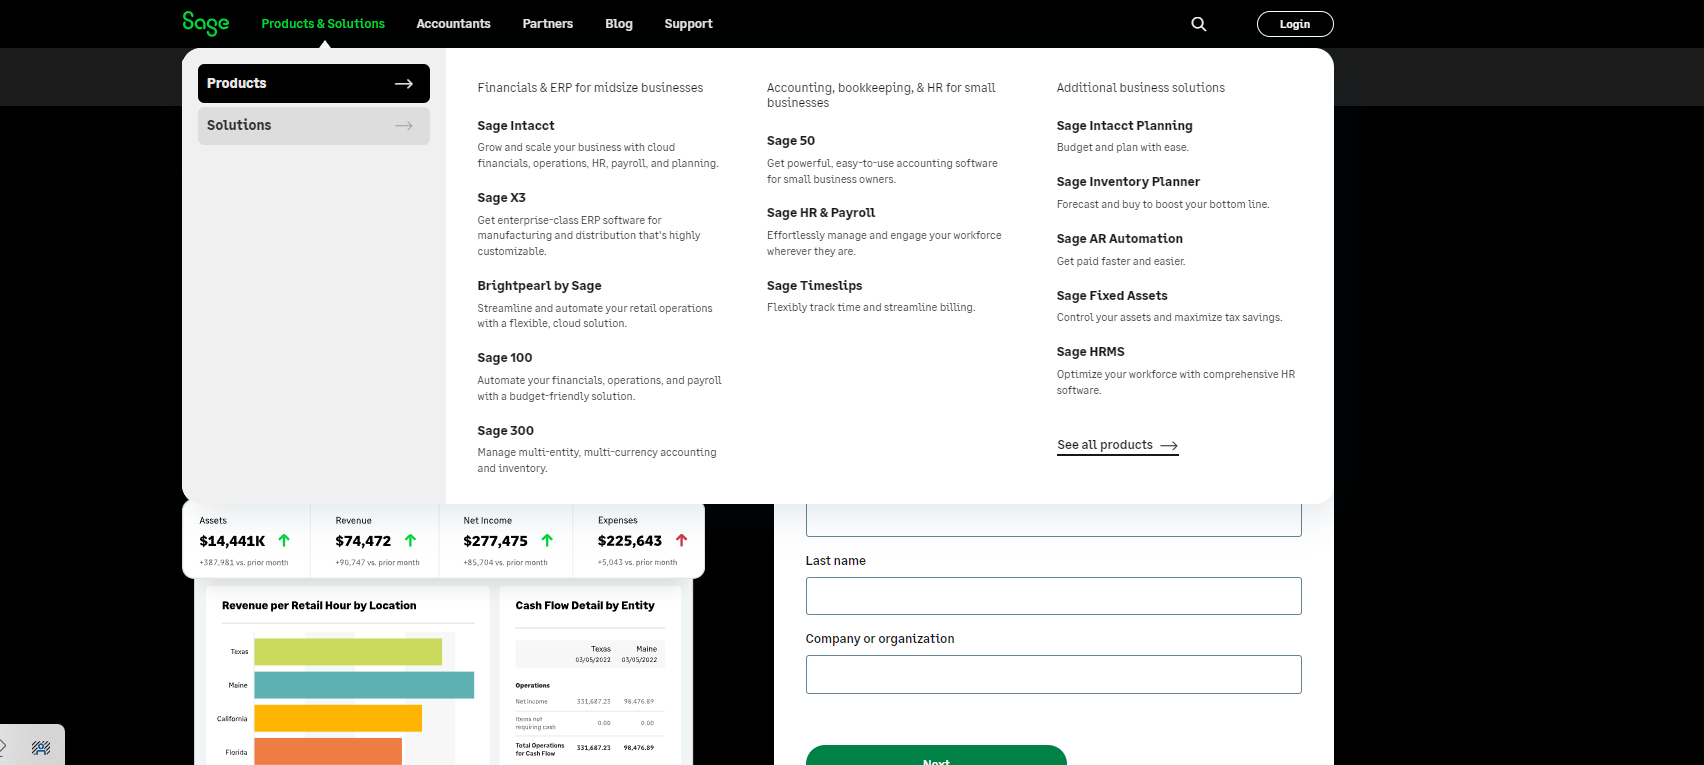
Task: Open the Sage Timeslips link
Action: pyautogui.click(x=814, y=286)
